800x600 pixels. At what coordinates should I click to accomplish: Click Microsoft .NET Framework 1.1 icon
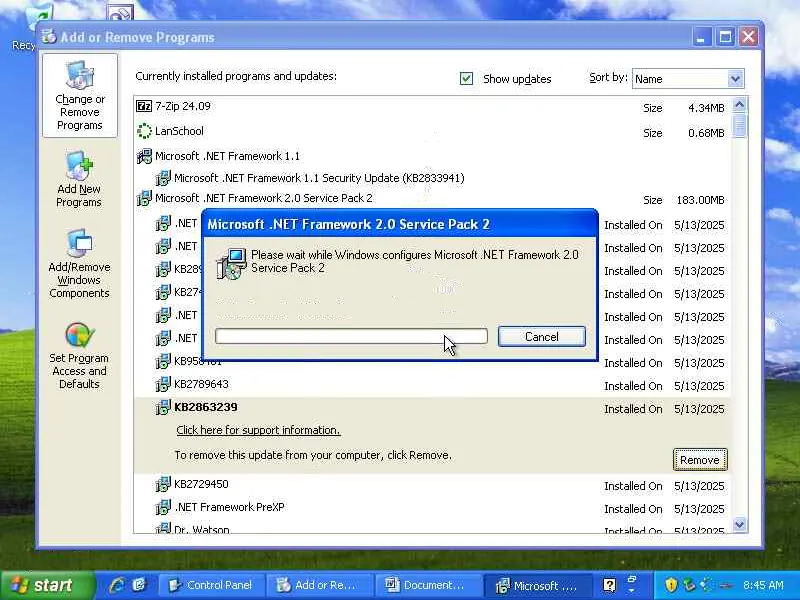tap(144, 156)
